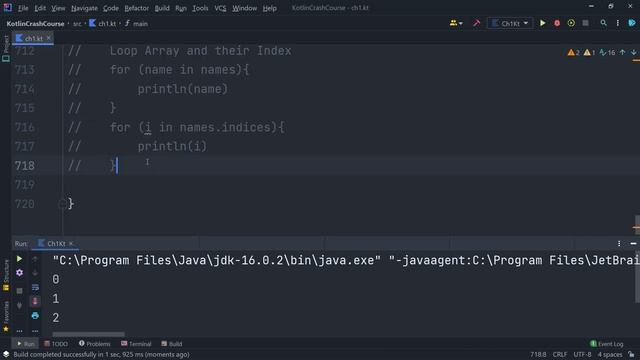640x360 pixels.
Task: Click the blue arrow icon at toolbar end
Action: tap(632, 23)
